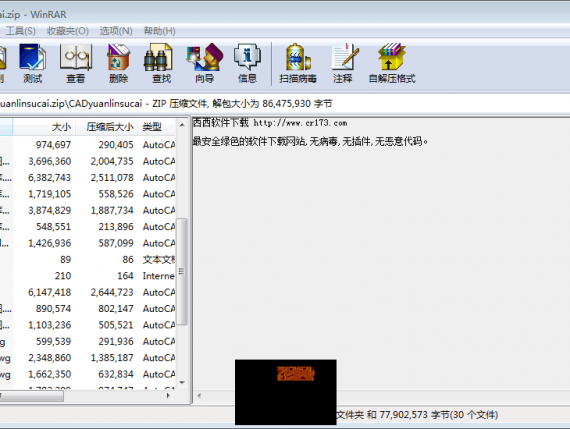The width and height of the screenshot is (570, 429).
Task: Launch the 向导 (Wizard) icon
Action: point(204,63)
